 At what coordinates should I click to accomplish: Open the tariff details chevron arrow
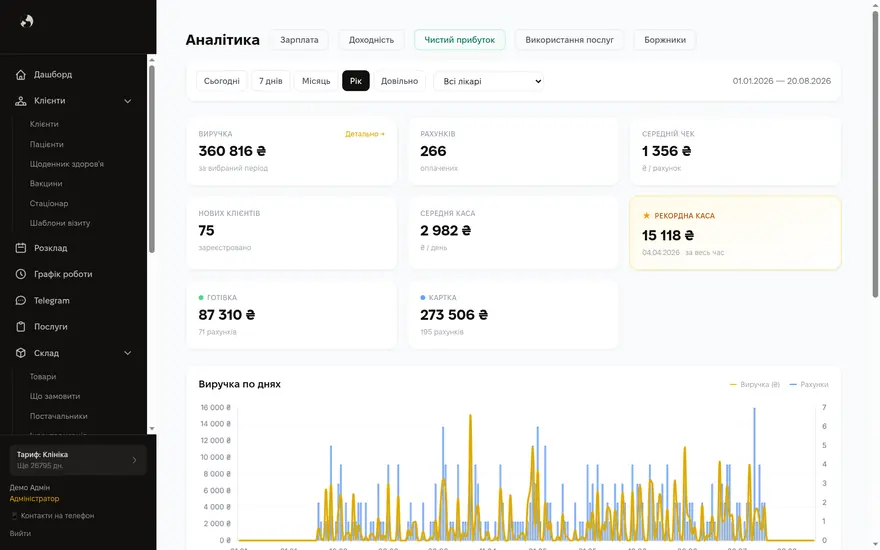[134, 460]
